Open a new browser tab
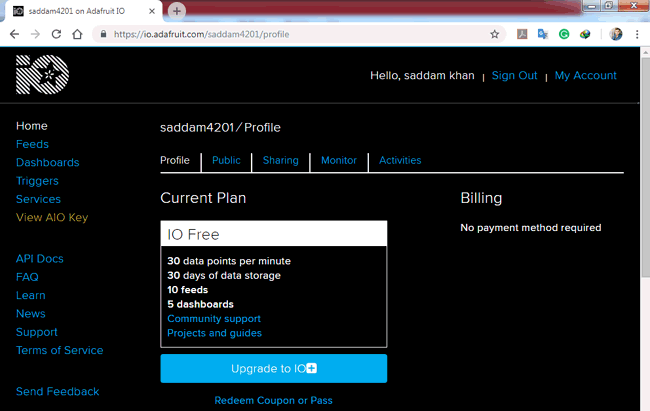 click(x=177, y=10)
